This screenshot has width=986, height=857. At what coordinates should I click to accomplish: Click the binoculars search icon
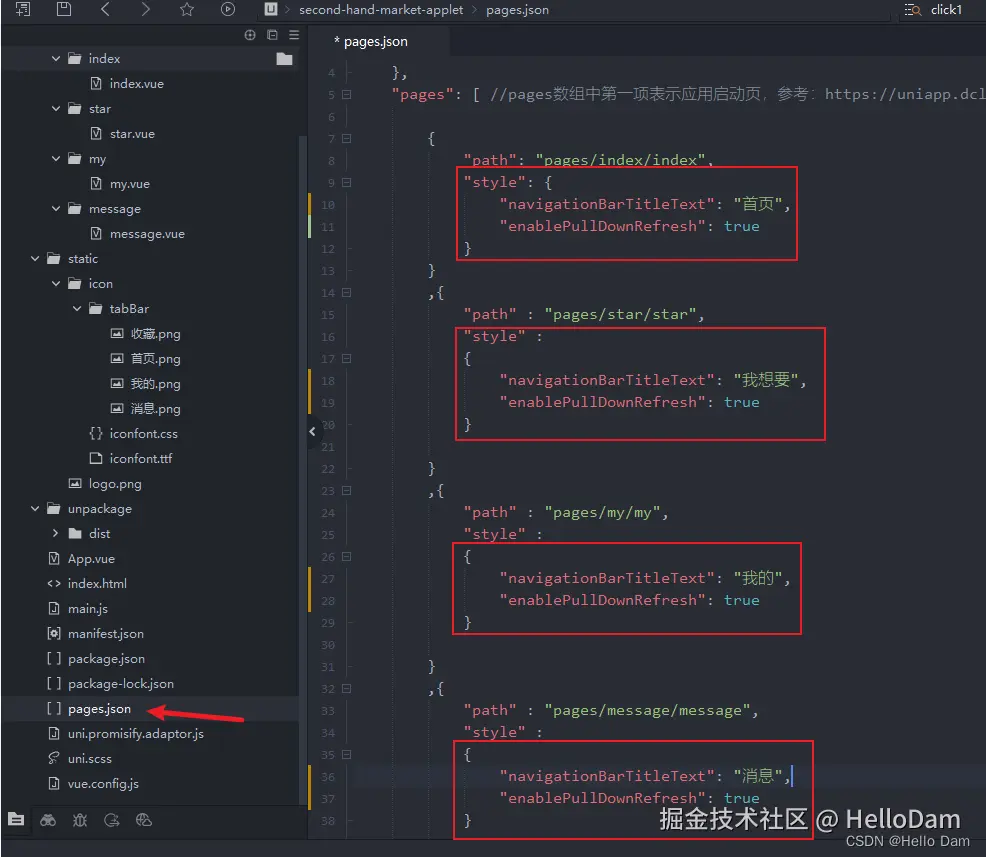(48, 819)
